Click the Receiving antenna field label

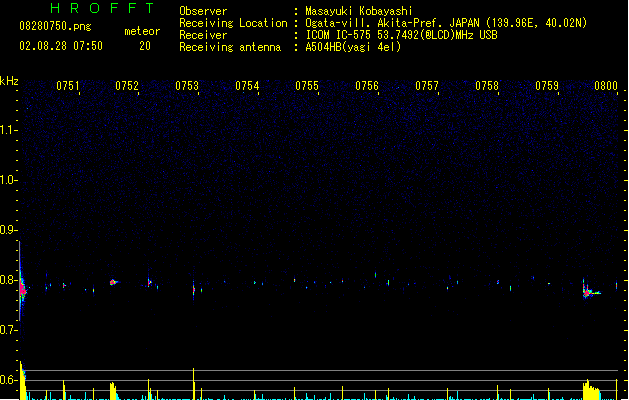click(230, 47)
